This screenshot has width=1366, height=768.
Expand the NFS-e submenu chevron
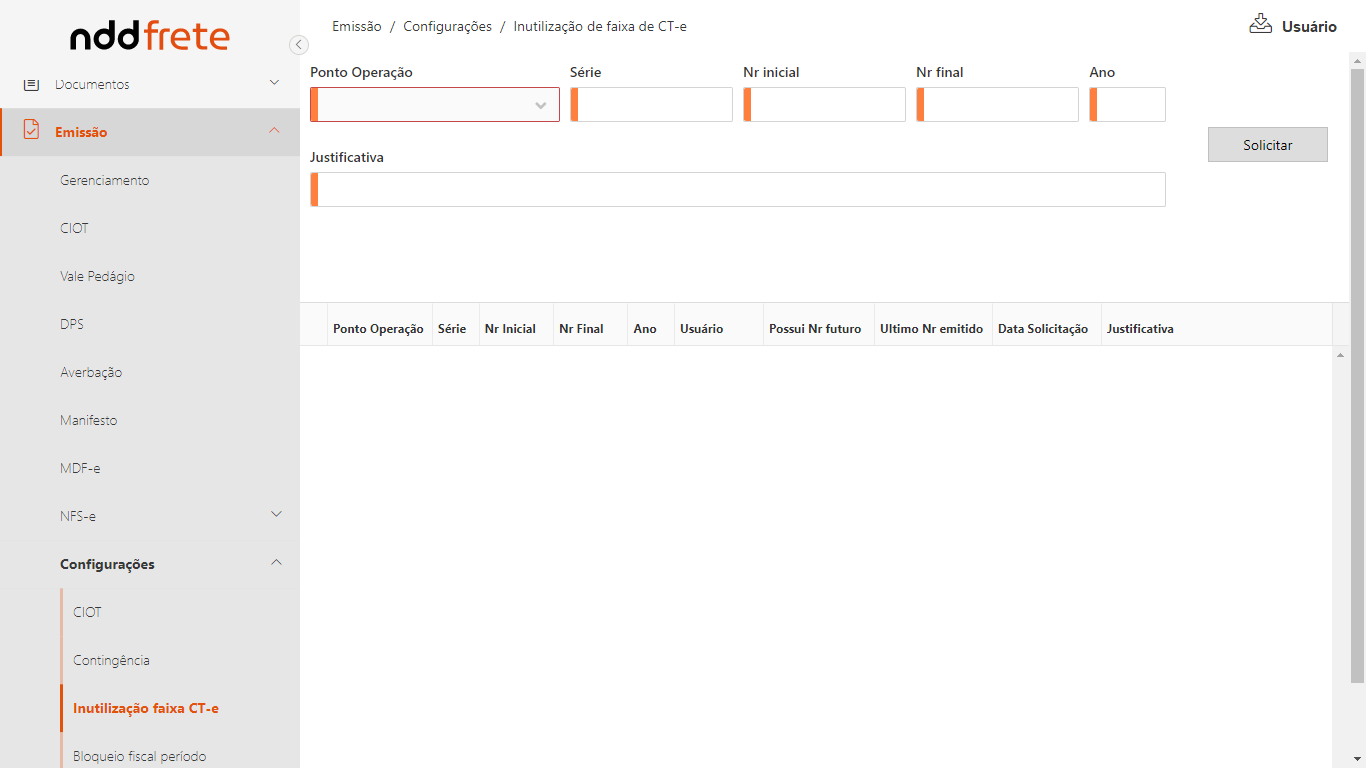tap(277, 515)
